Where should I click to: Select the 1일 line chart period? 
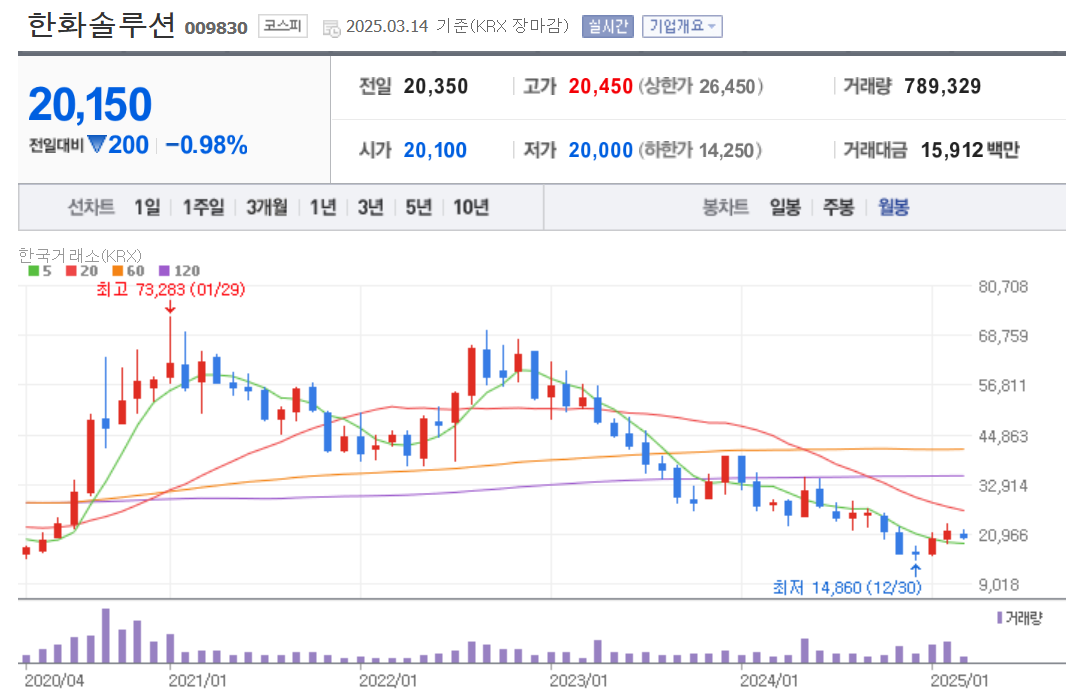click(148, 207)
